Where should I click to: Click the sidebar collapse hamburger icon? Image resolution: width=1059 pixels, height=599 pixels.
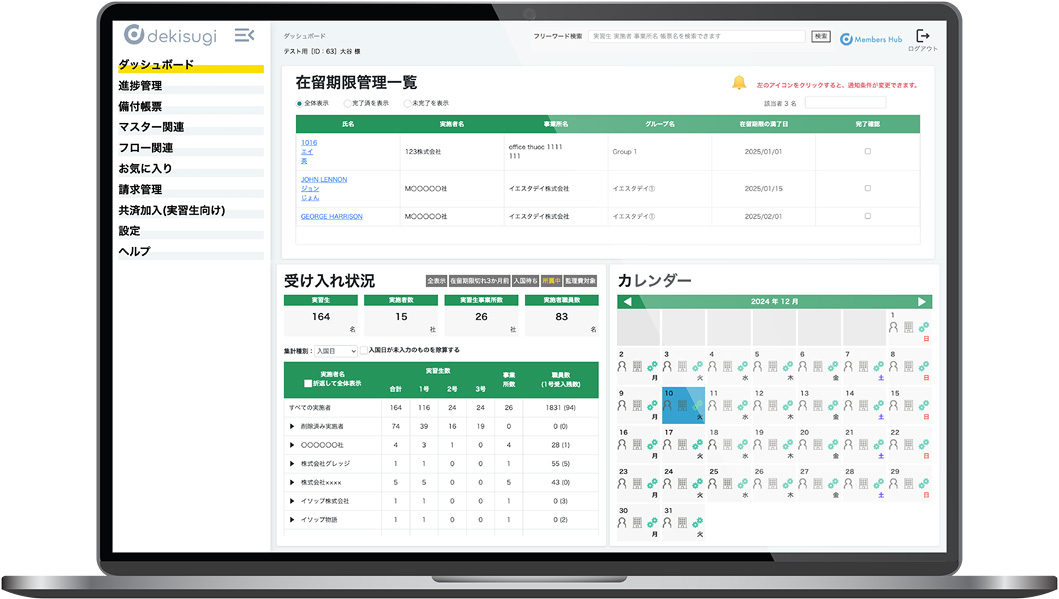coord(243,33)
